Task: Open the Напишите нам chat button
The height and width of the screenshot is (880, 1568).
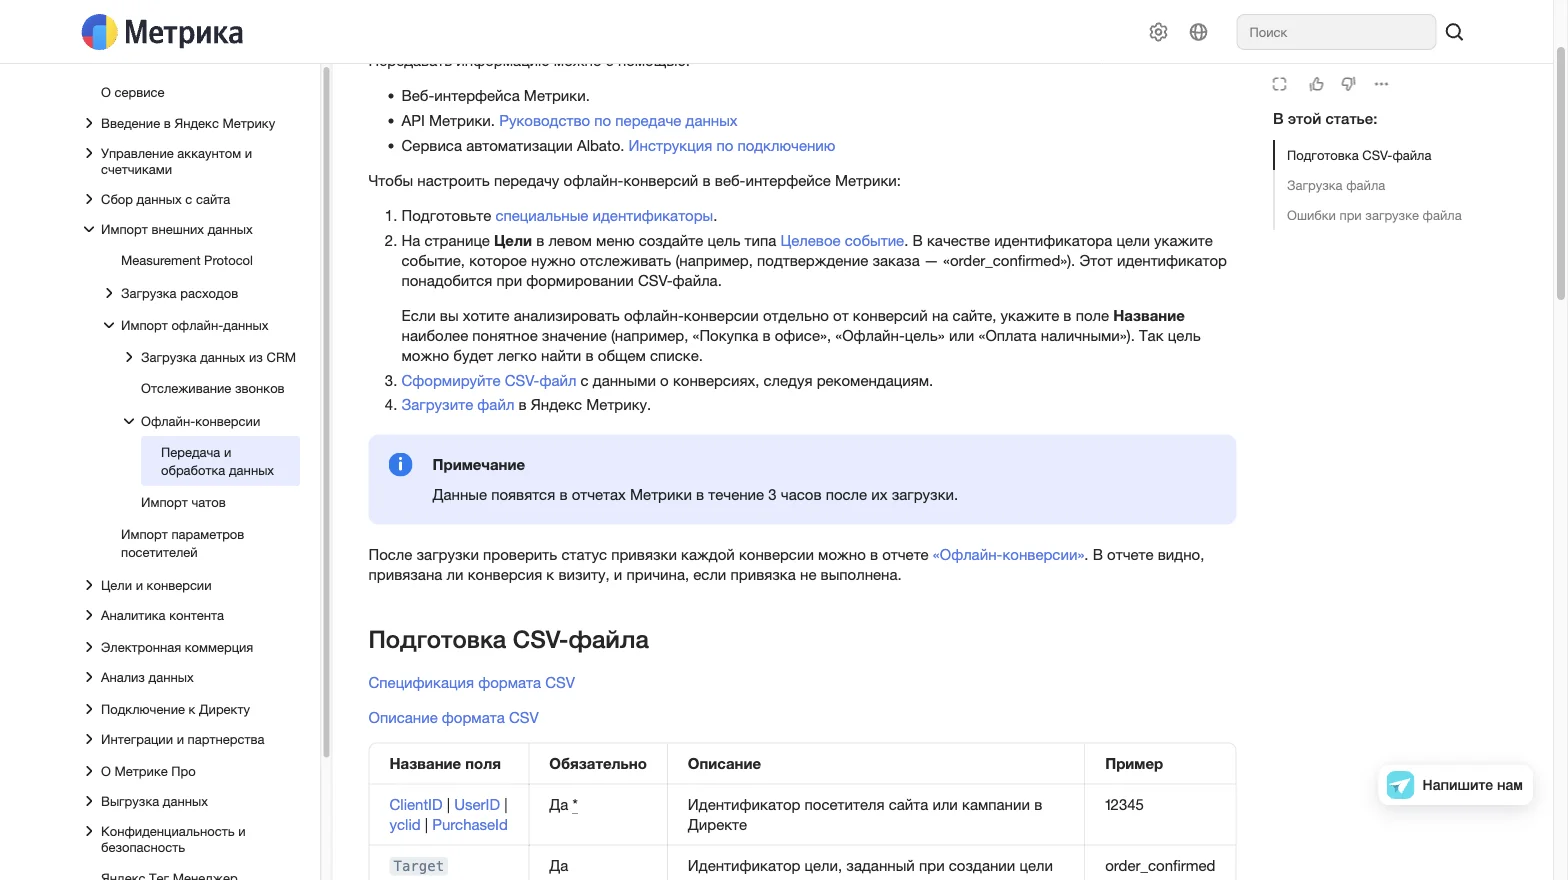Action: pyautogui.click(x=1455, y=785)
